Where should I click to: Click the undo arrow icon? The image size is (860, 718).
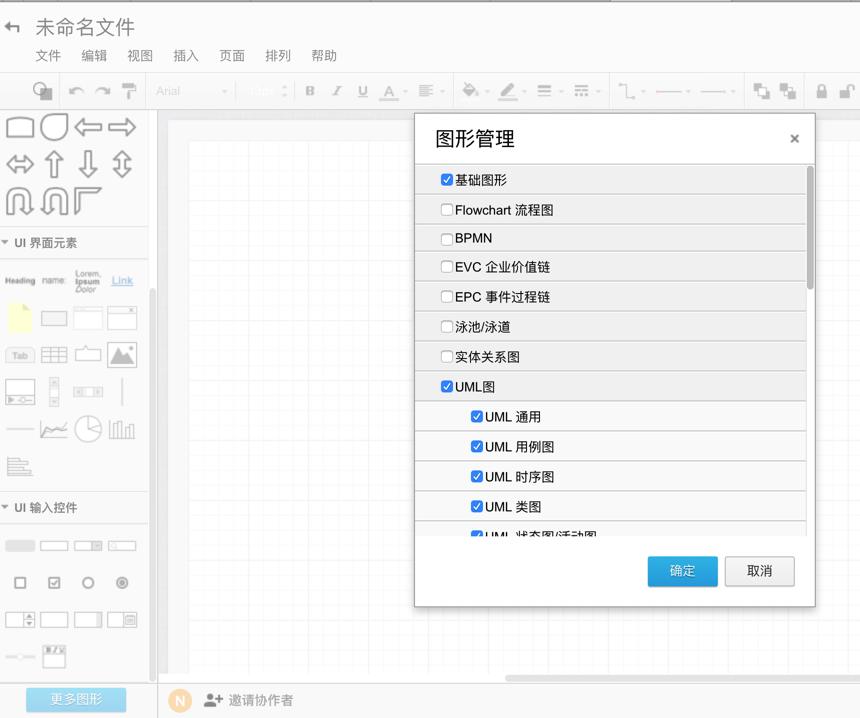point(76,91)
